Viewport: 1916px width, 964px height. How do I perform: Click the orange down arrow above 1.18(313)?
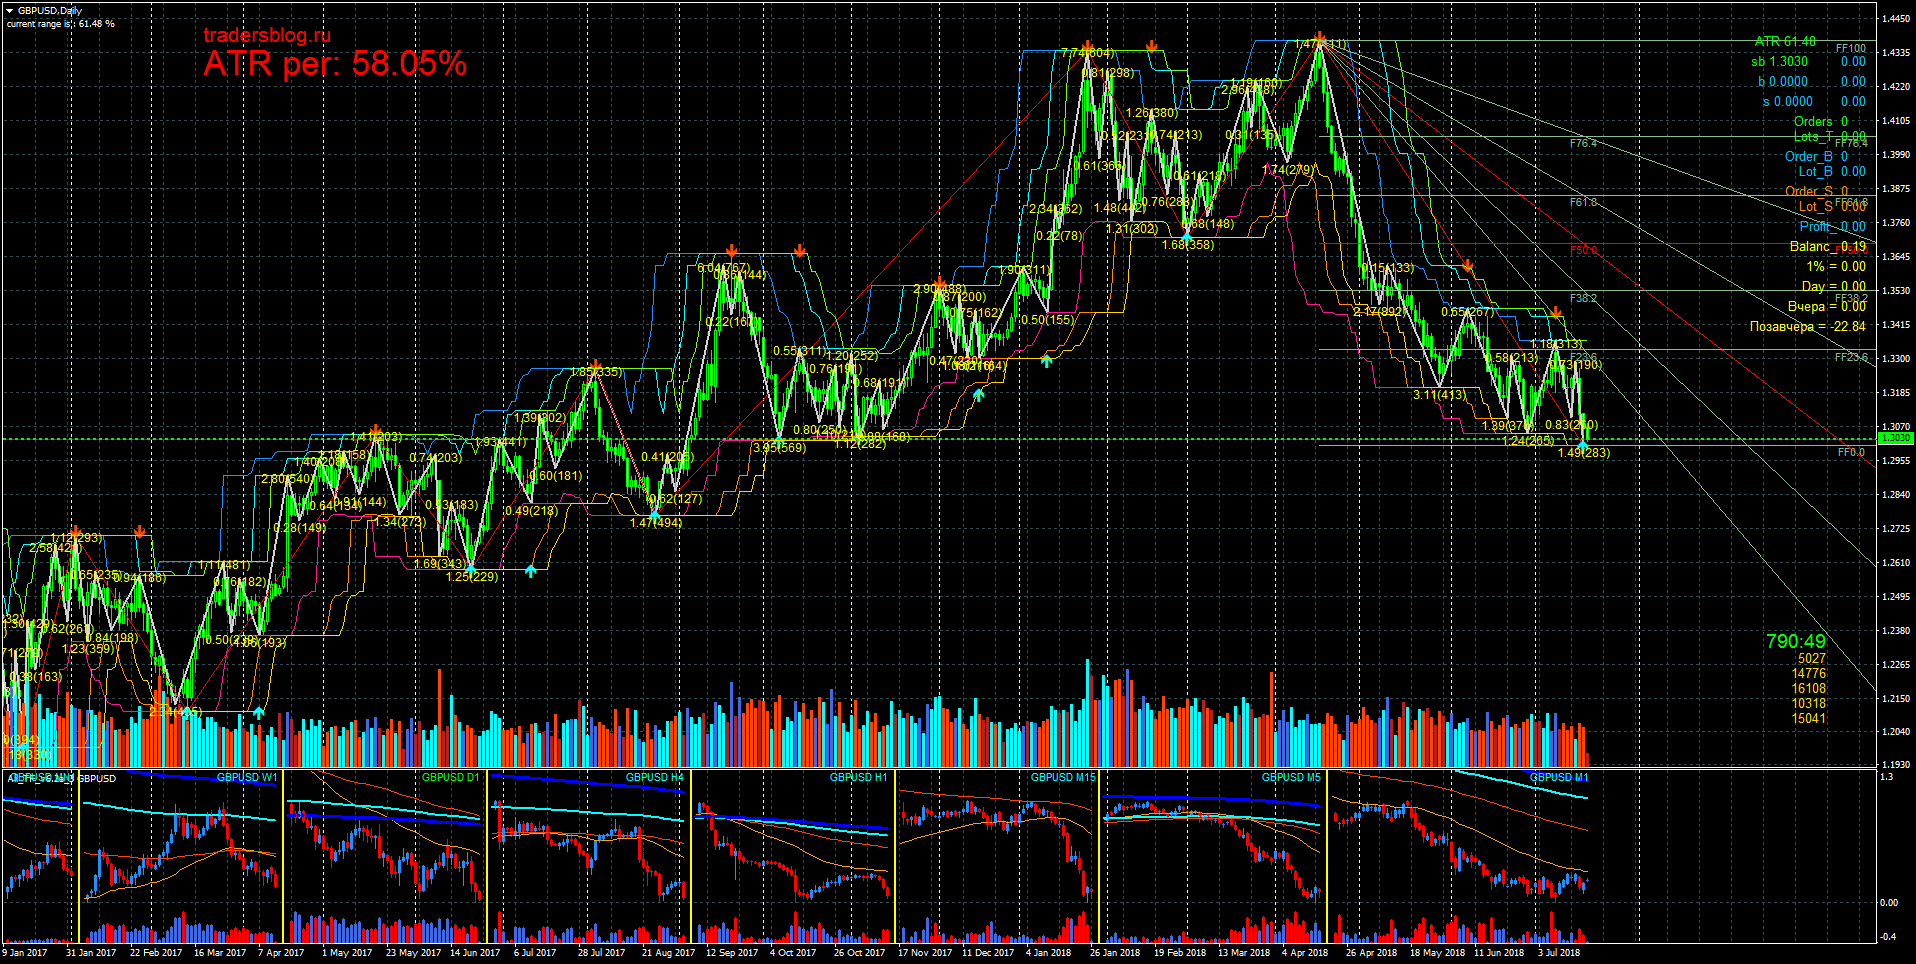(1556, 313)
